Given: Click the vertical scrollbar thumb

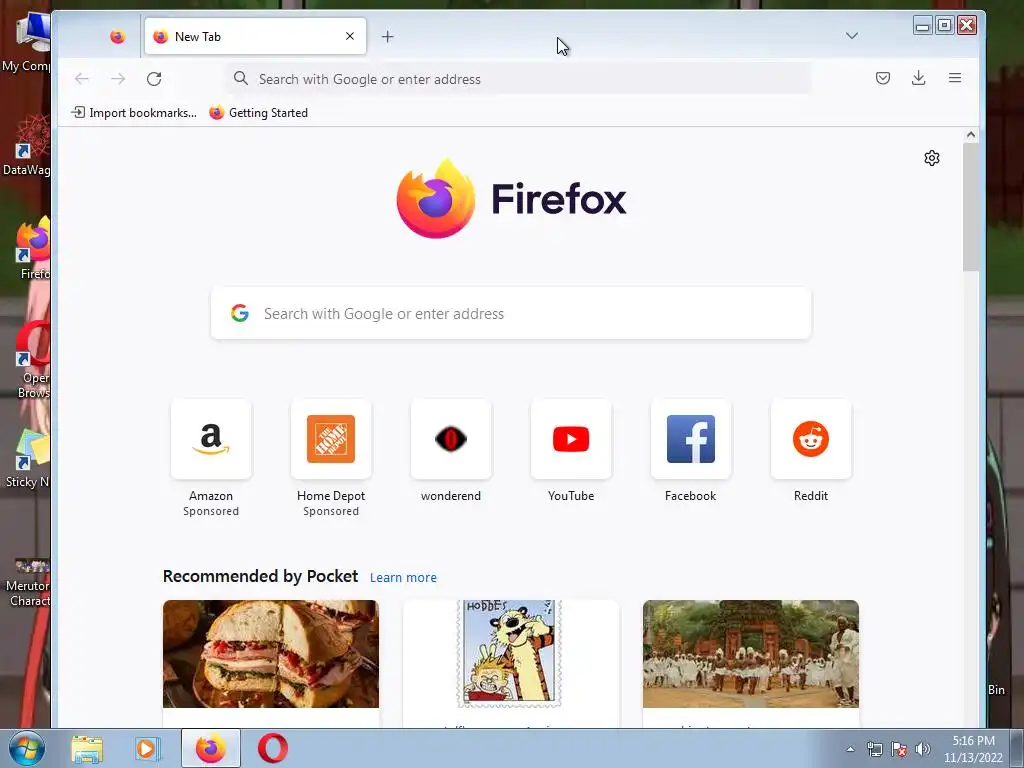Looking at the screenshot, I should coord(971,206).
